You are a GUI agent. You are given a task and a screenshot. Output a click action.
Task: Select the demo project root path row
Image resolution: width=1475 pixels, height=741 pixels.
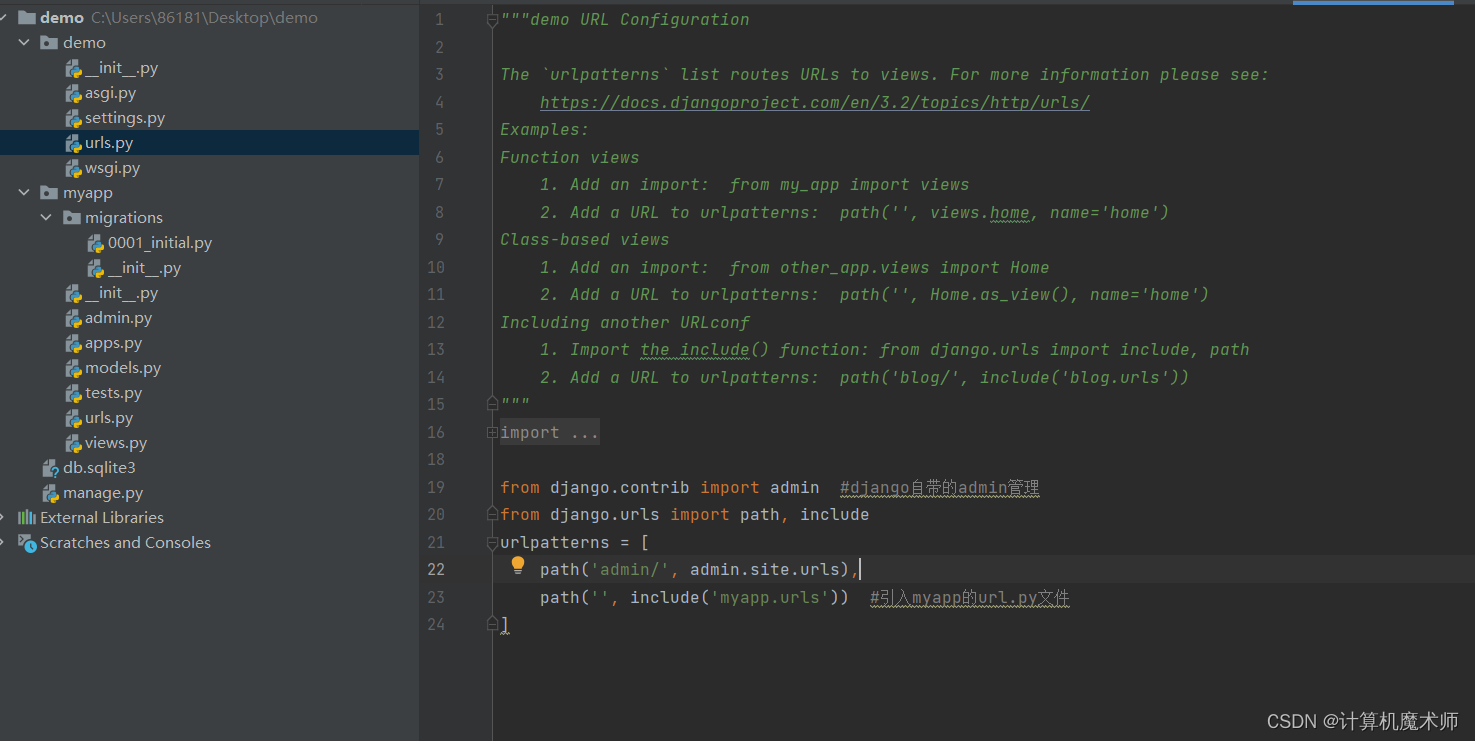click(209, 18)
